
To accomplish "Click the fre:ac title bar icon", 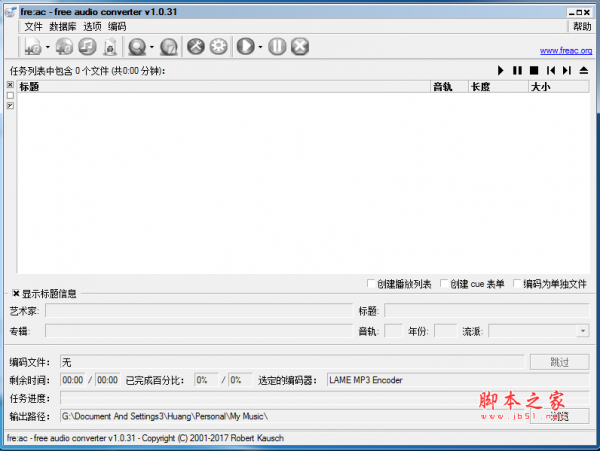I will 11,11.
